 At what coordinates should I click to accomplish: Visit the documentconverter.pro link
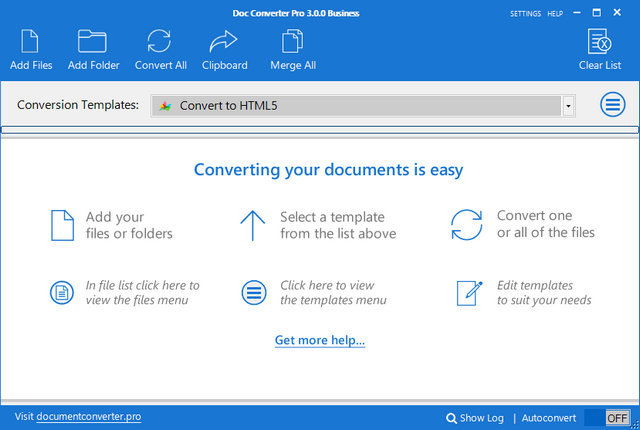[88, 416]
